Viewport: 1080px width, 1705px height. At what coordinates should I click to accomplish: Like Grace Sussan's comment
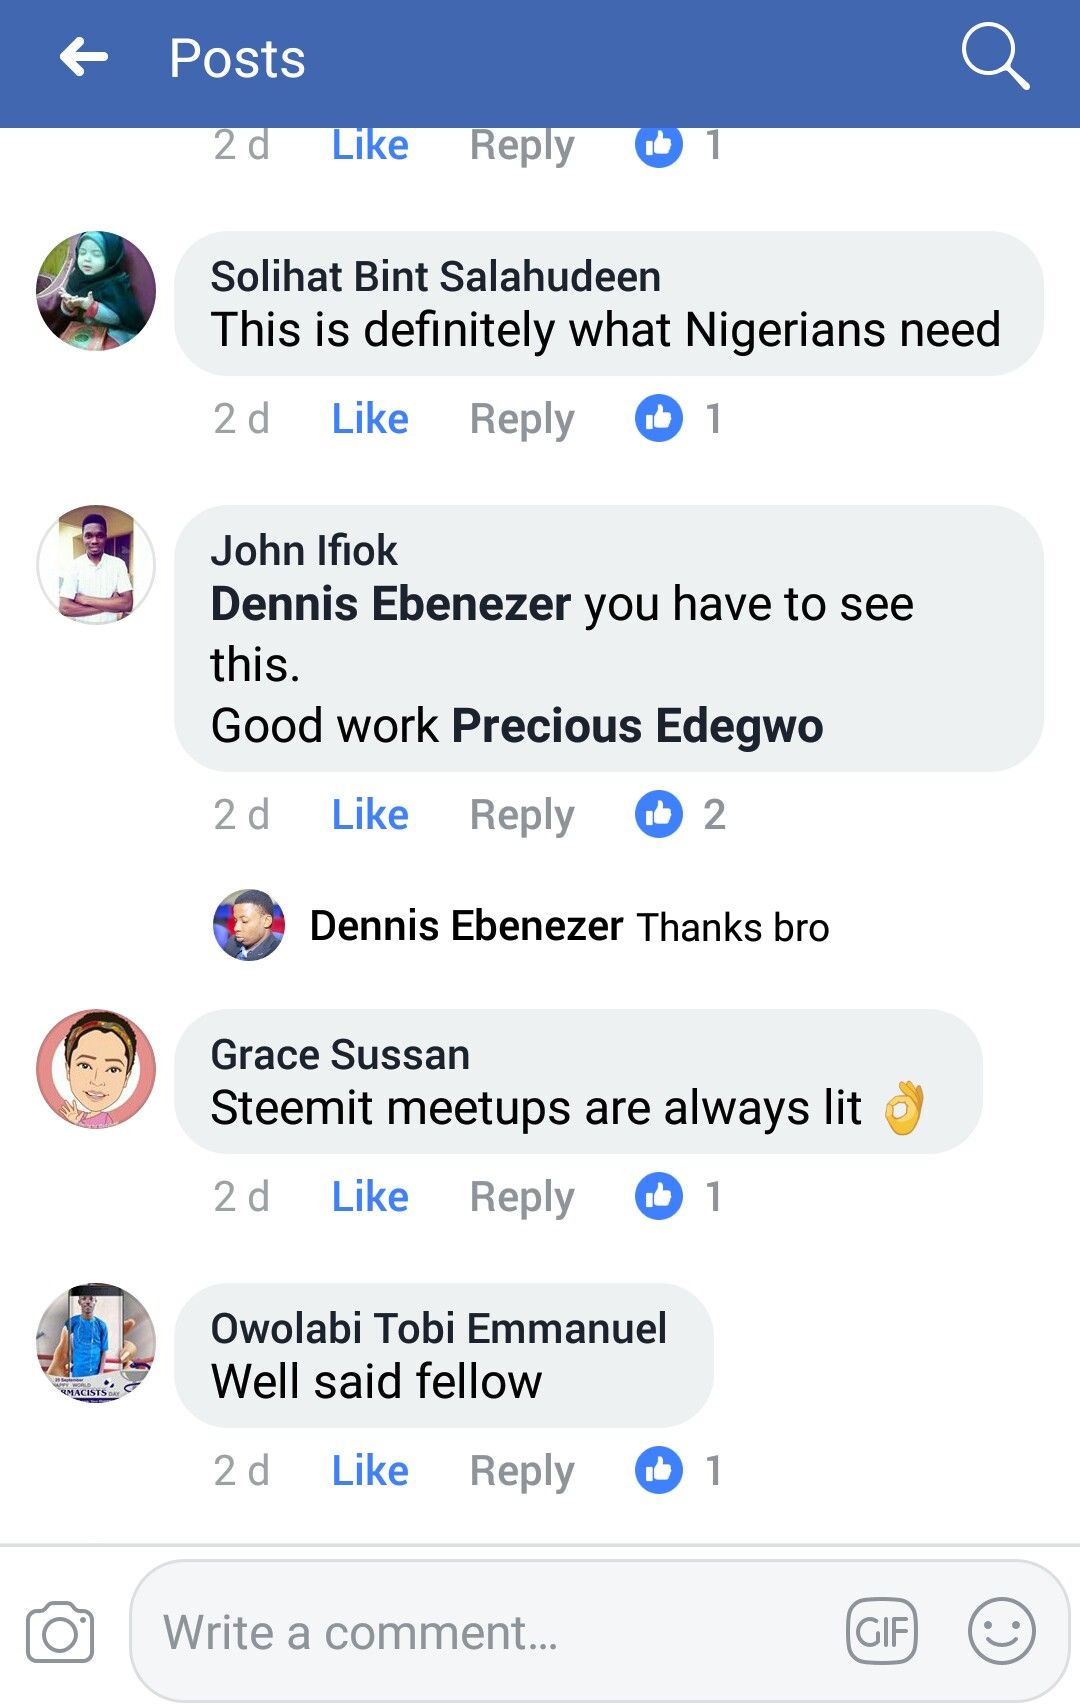click(x=370, y=1196)
